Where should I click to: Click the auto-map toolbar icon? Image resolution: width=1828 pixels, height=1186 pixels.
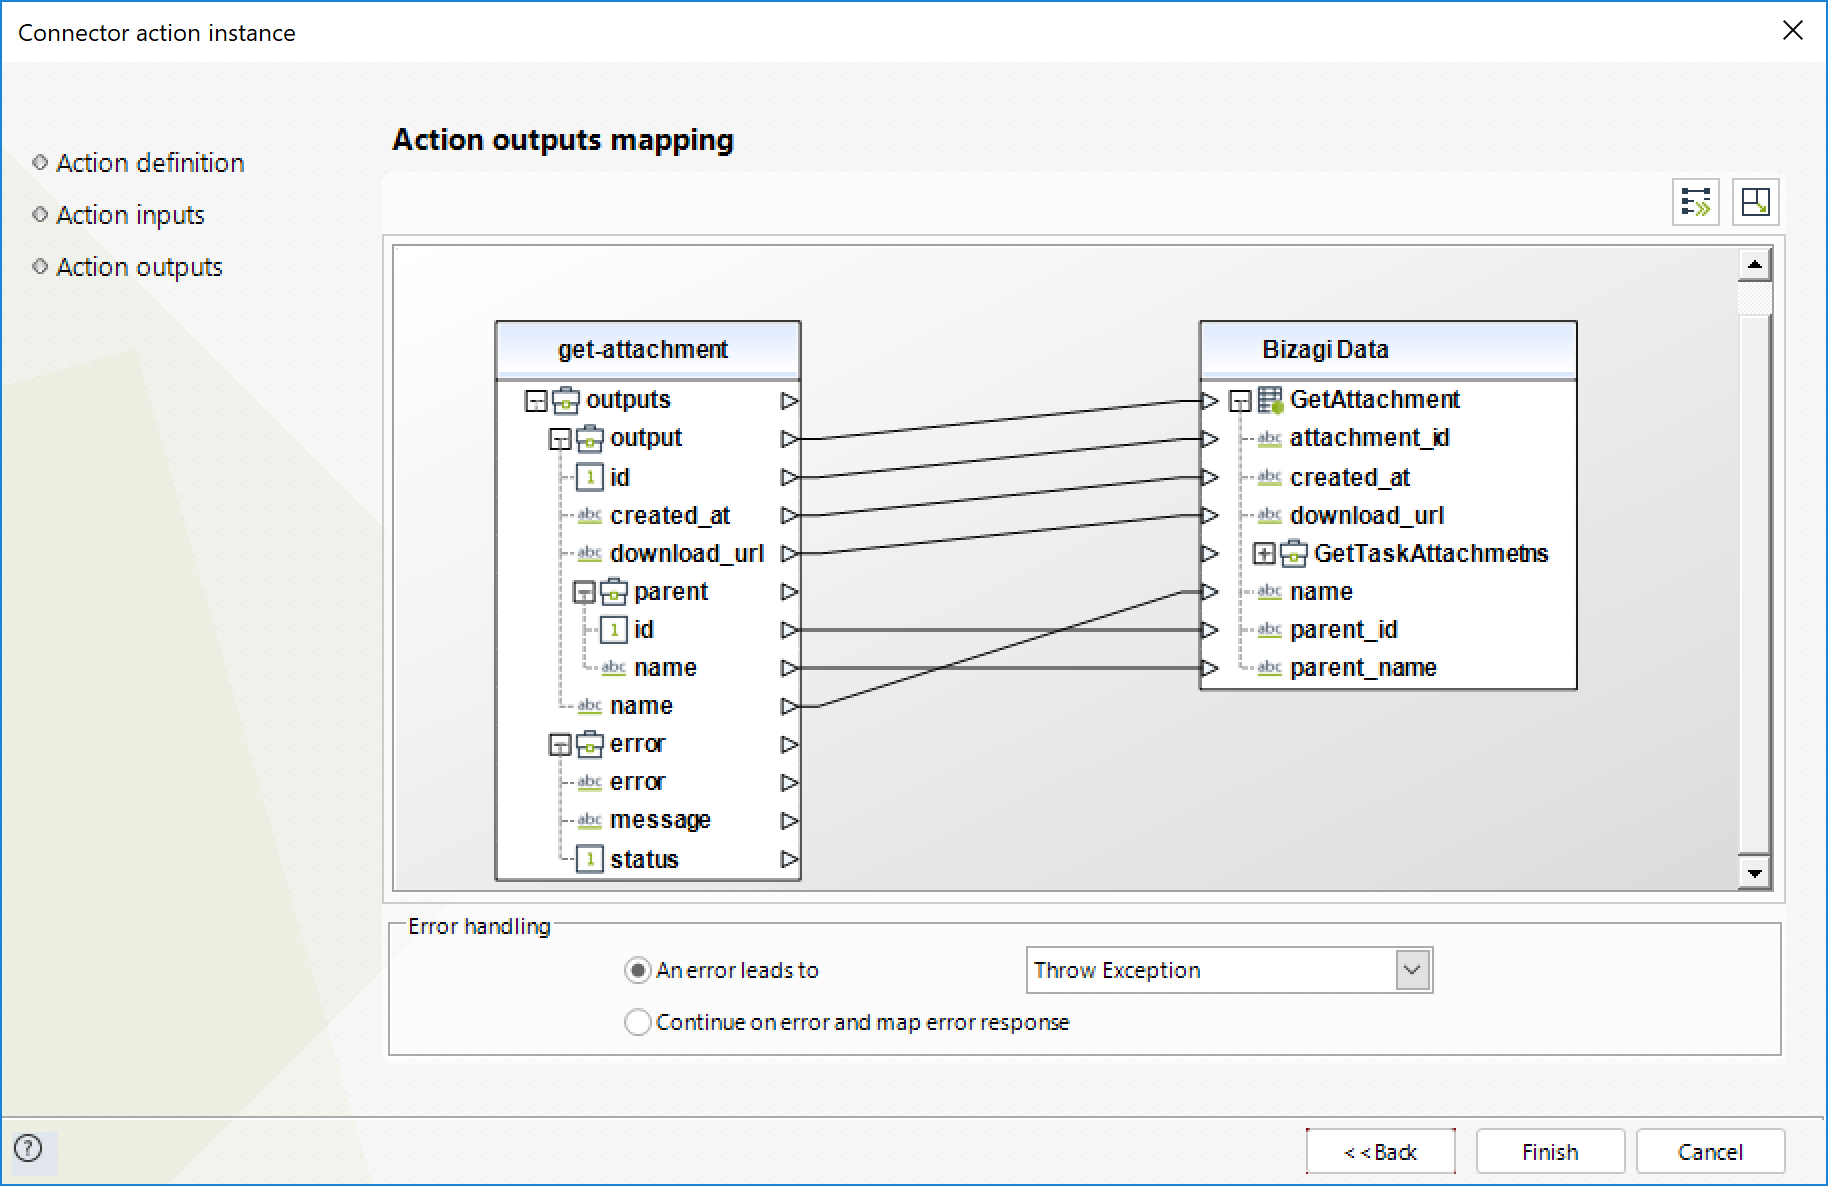(1696, 202)
